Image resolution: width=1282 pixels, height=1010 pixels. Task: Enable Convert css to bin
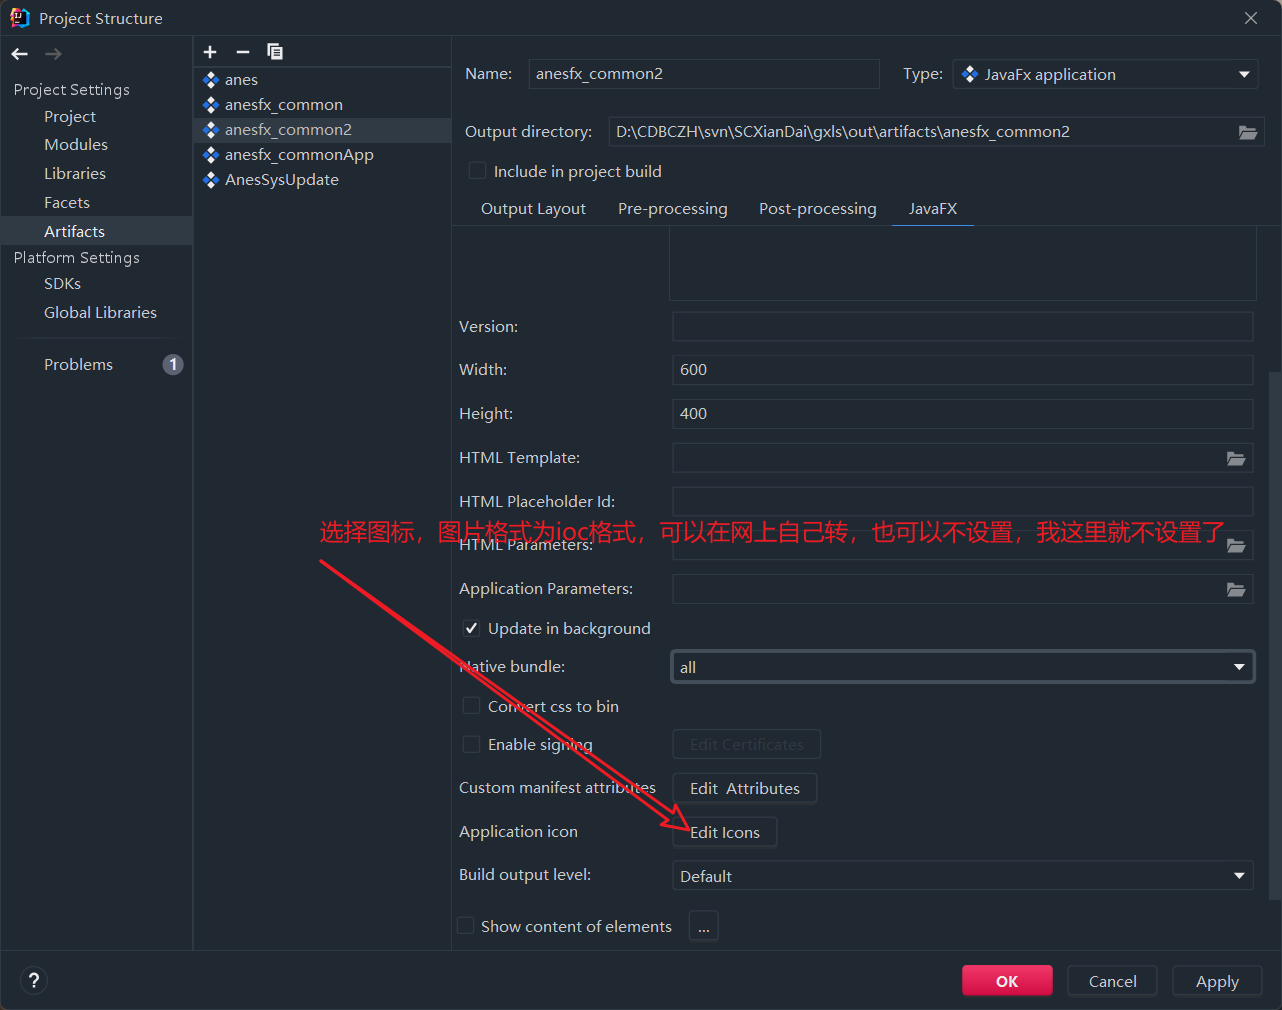point(471,706)
